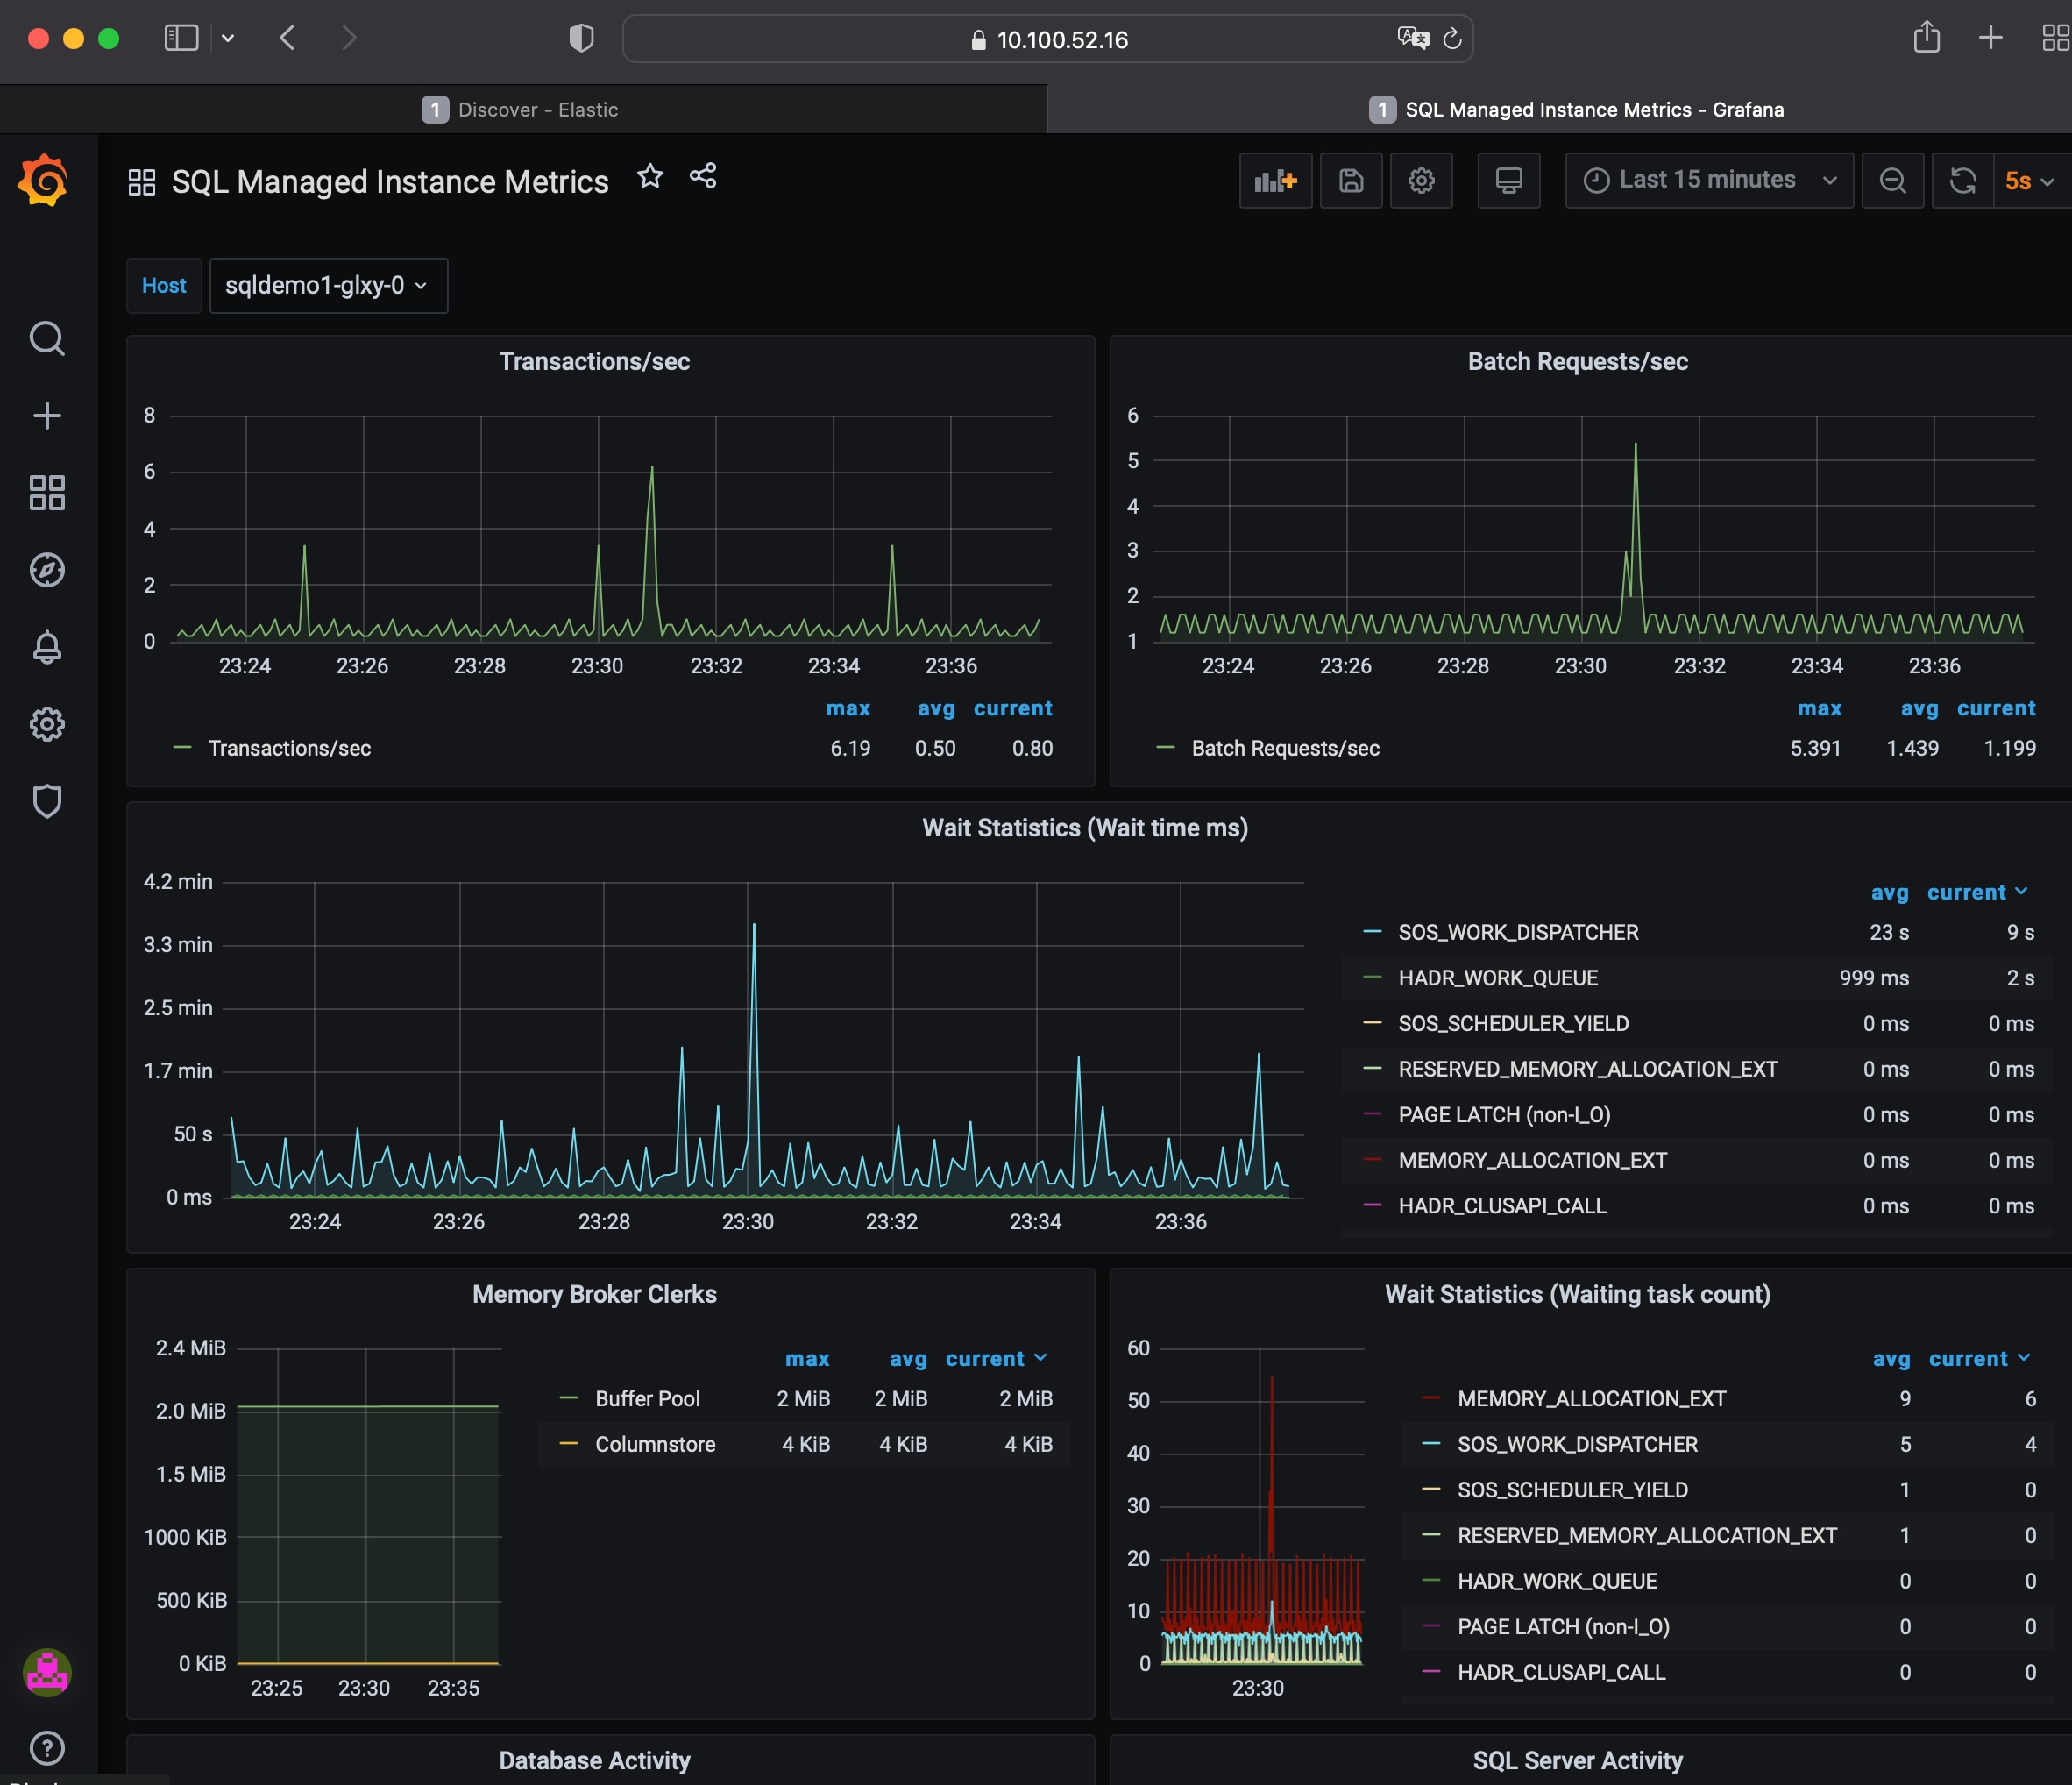
Task: Open the Last 15 minutes time picker
Action: 1709,181
